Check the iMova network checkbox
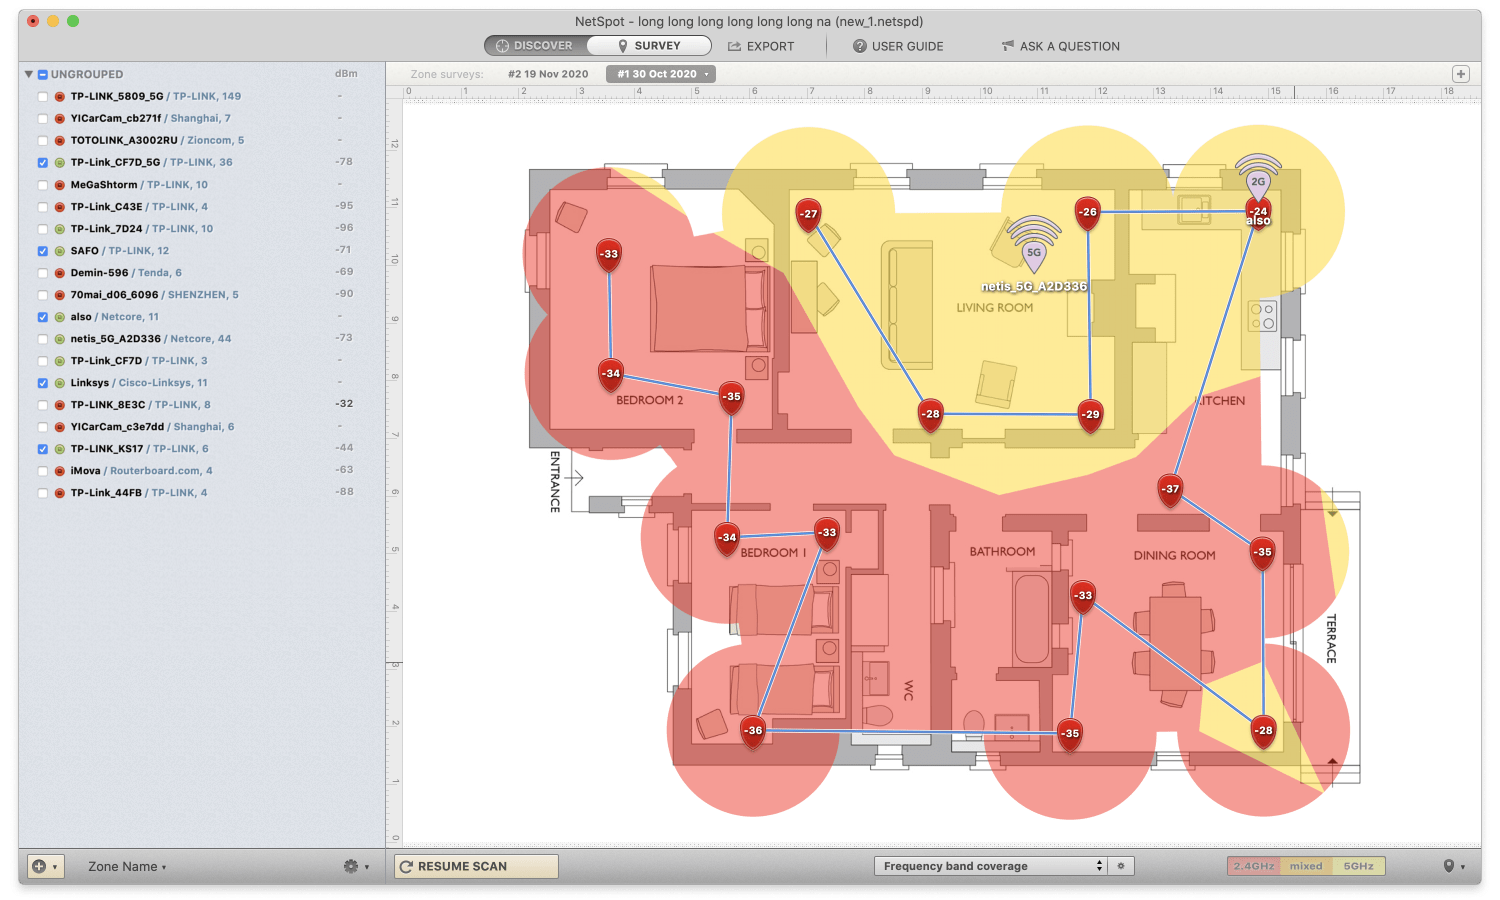Screen dimensions: 1500x900 42,471
